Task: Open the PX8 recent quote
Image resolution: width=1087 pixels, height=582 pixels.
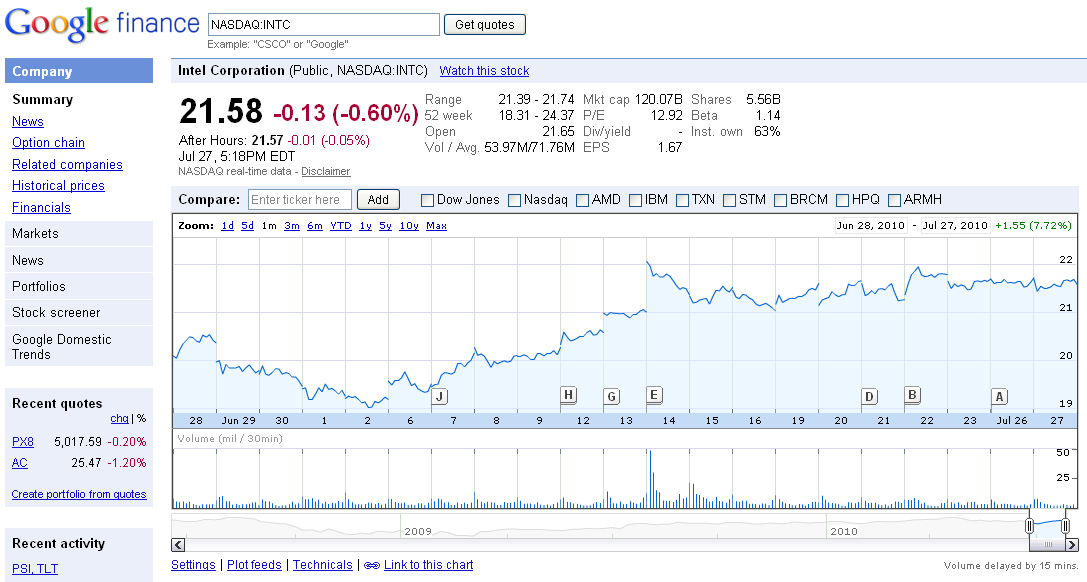Action: tap(23, 442)
